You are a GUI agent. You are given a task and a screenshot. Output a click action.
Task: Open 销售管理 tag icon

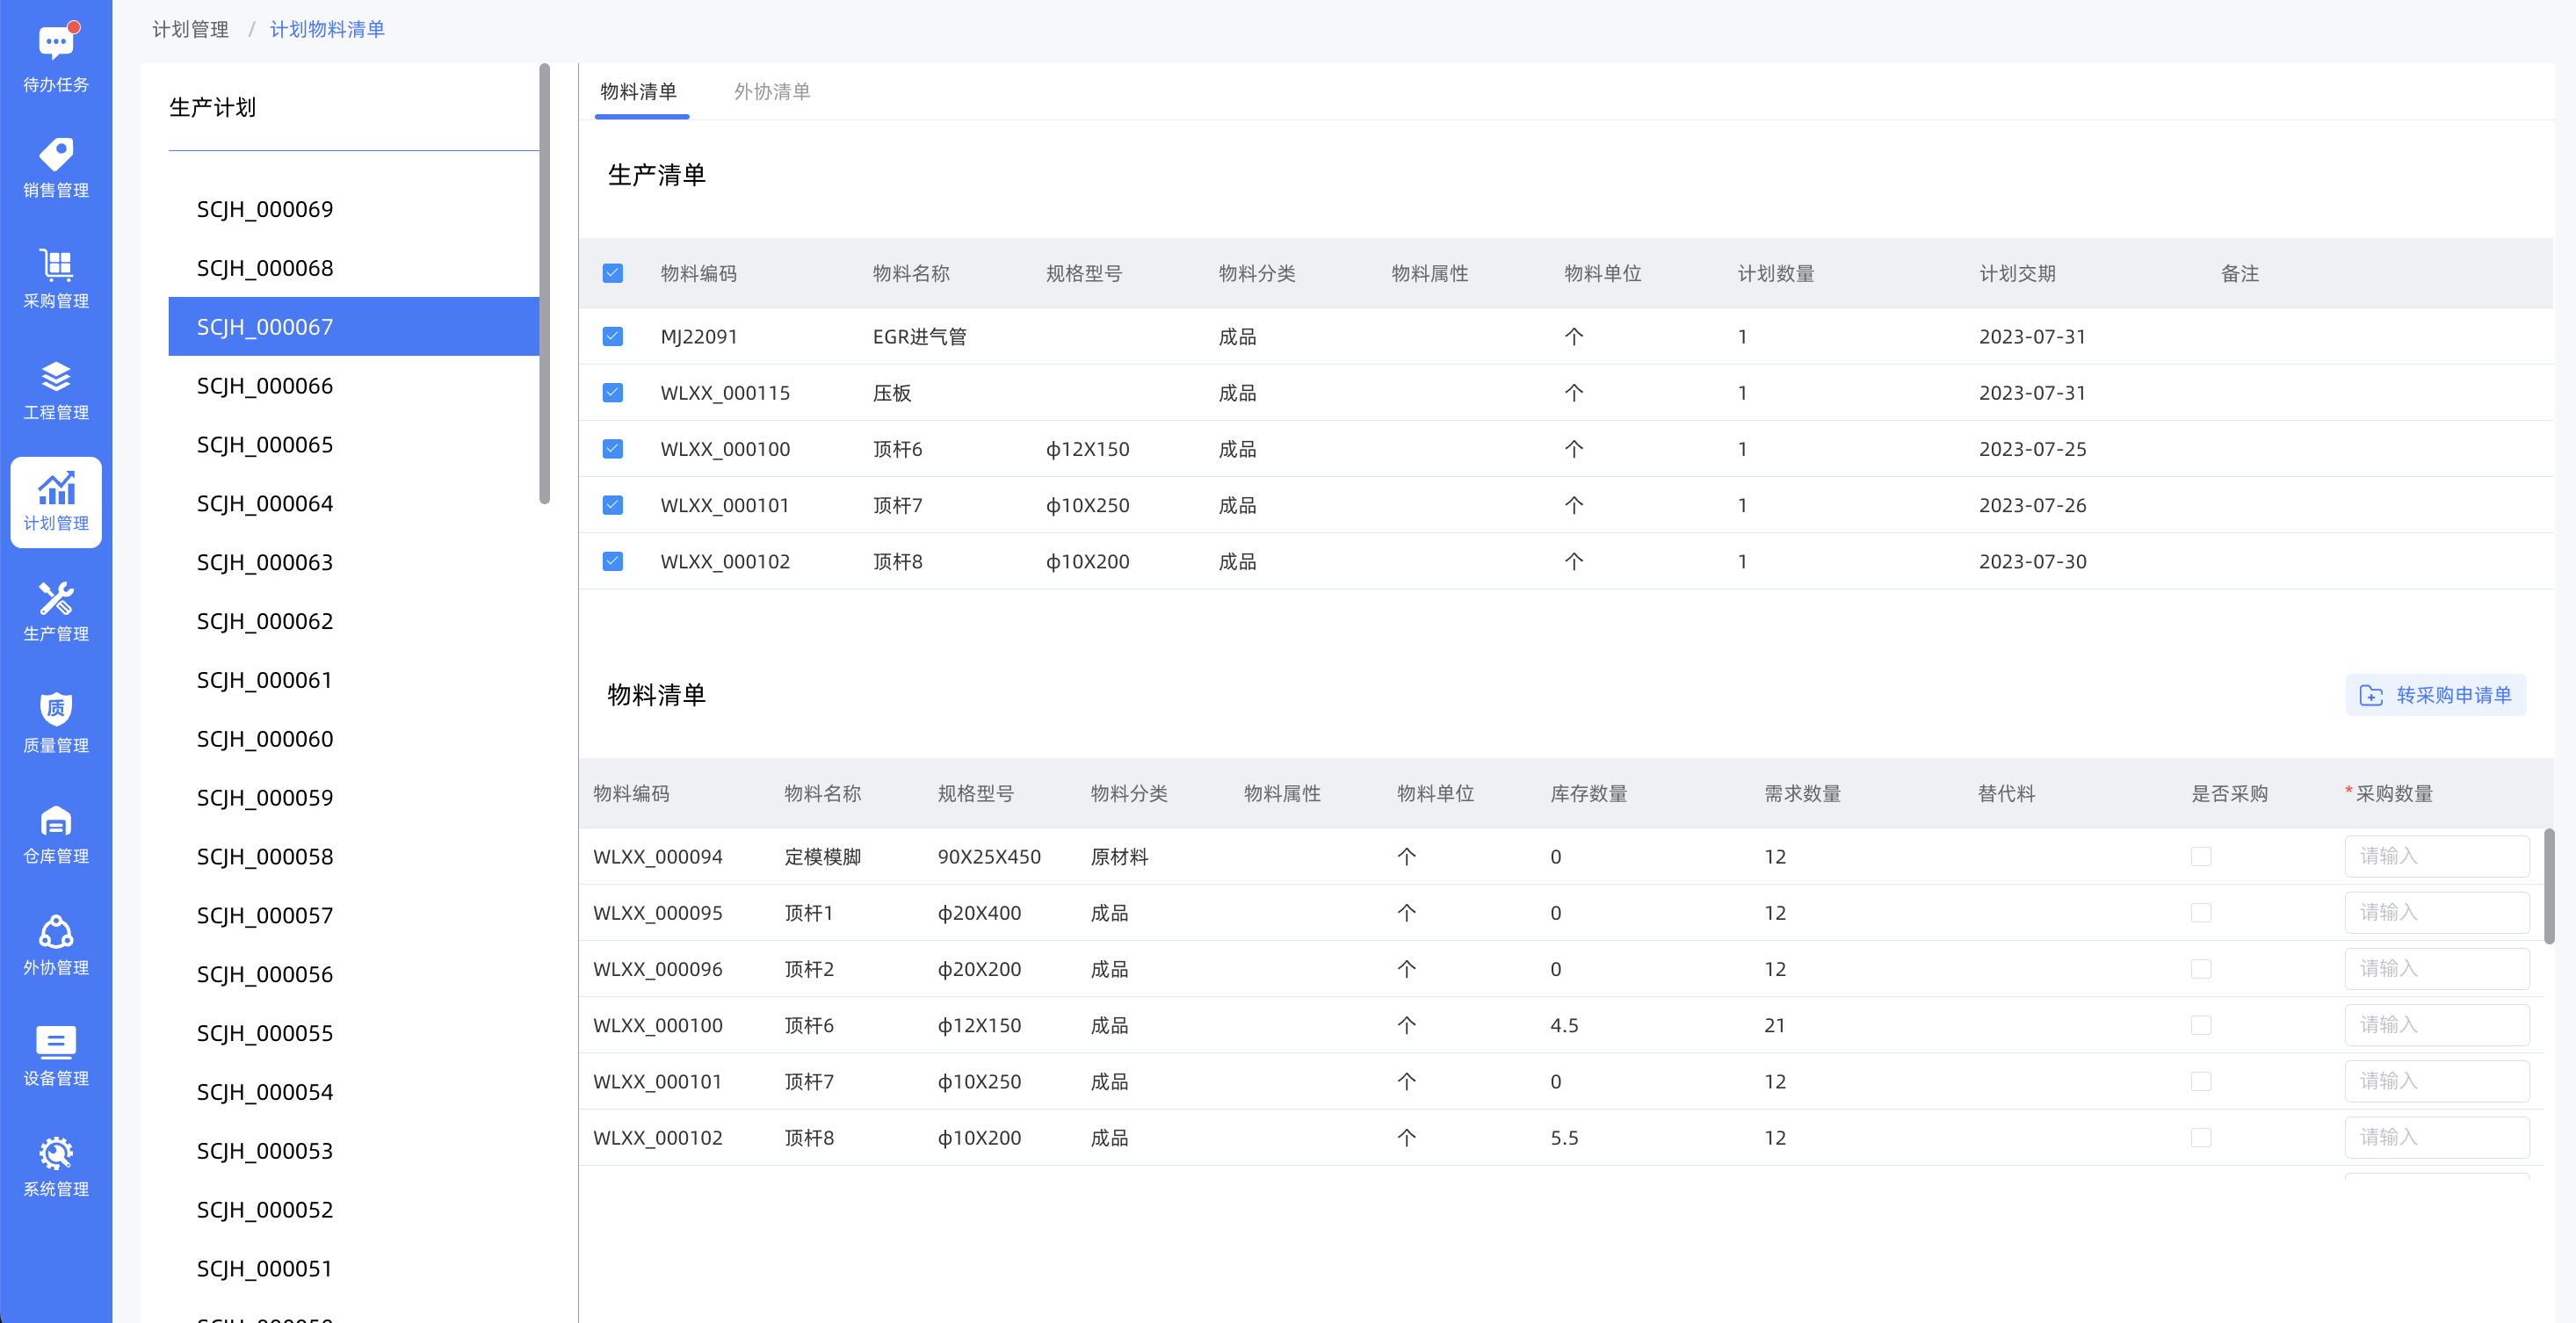tap(56, 154)
